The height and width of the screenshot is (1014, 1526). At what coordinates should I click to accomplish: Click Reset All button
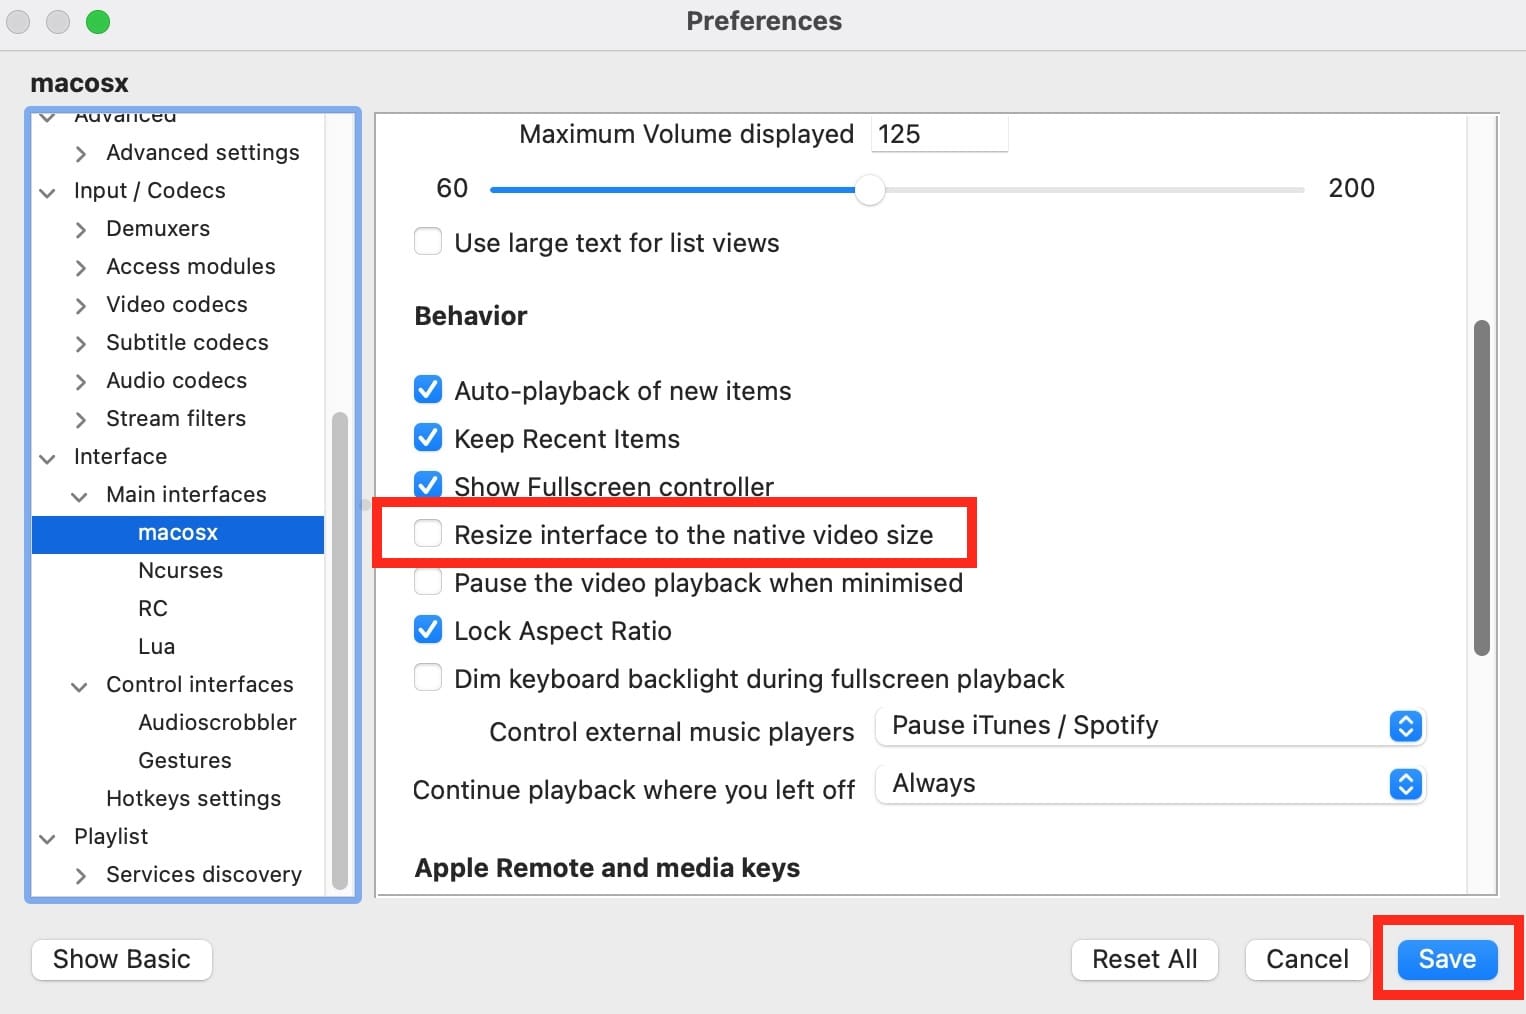pos(1144,959)
